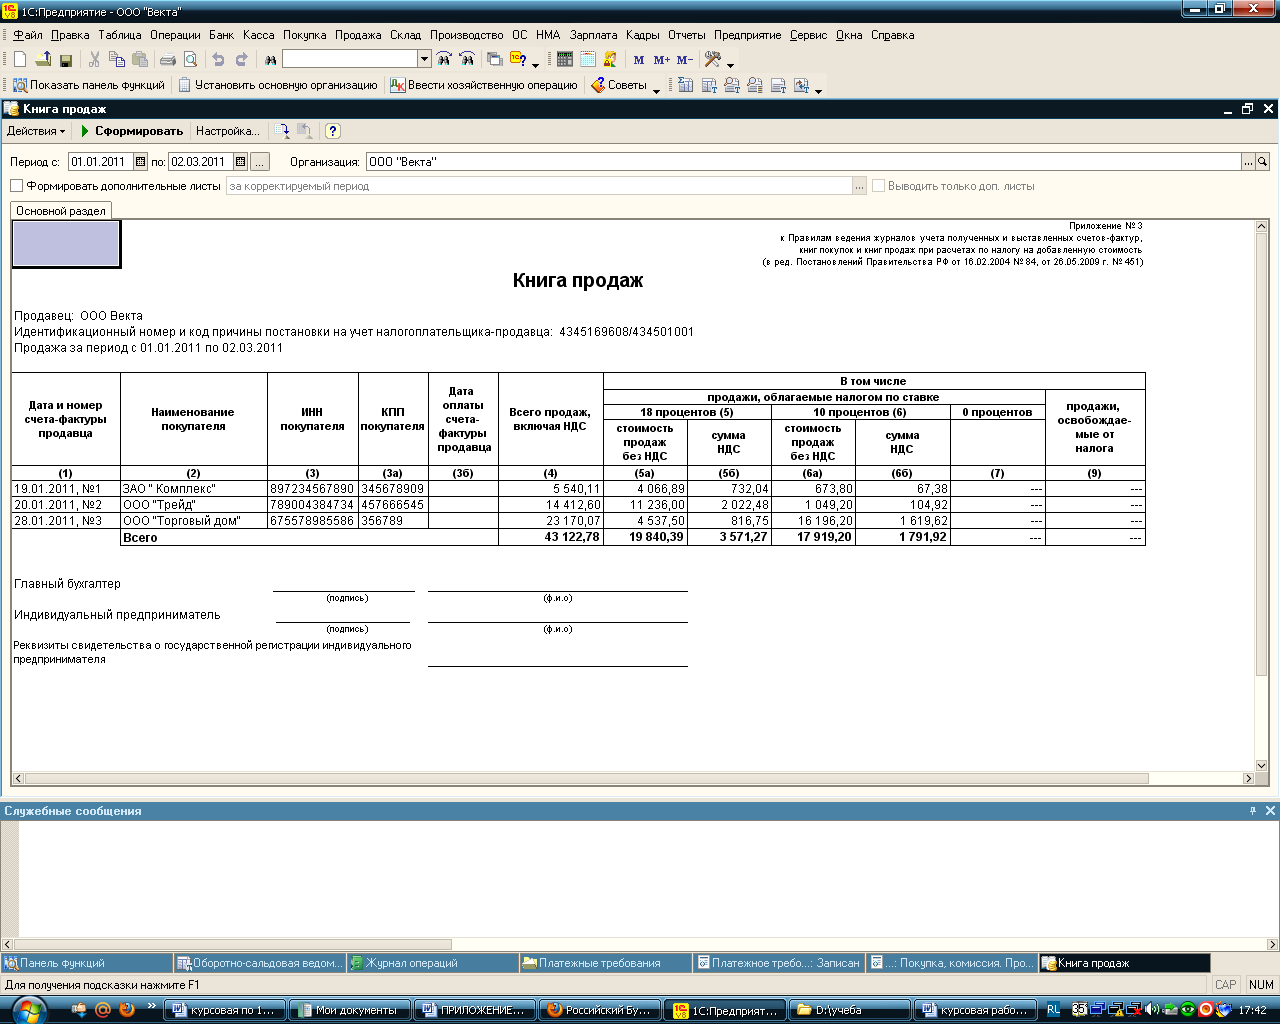This screenshot has height=1024, width=1280.
Task: Click the Print icon
Action: coord(168,60)
